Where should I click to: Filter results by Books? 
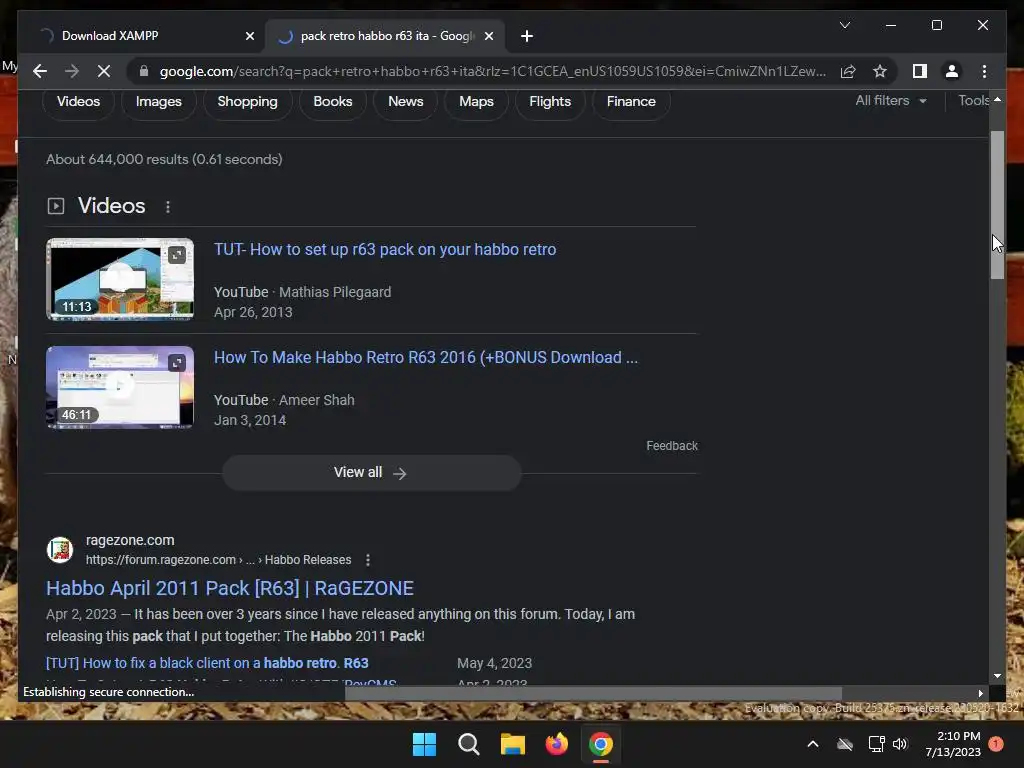coord(332,101)
